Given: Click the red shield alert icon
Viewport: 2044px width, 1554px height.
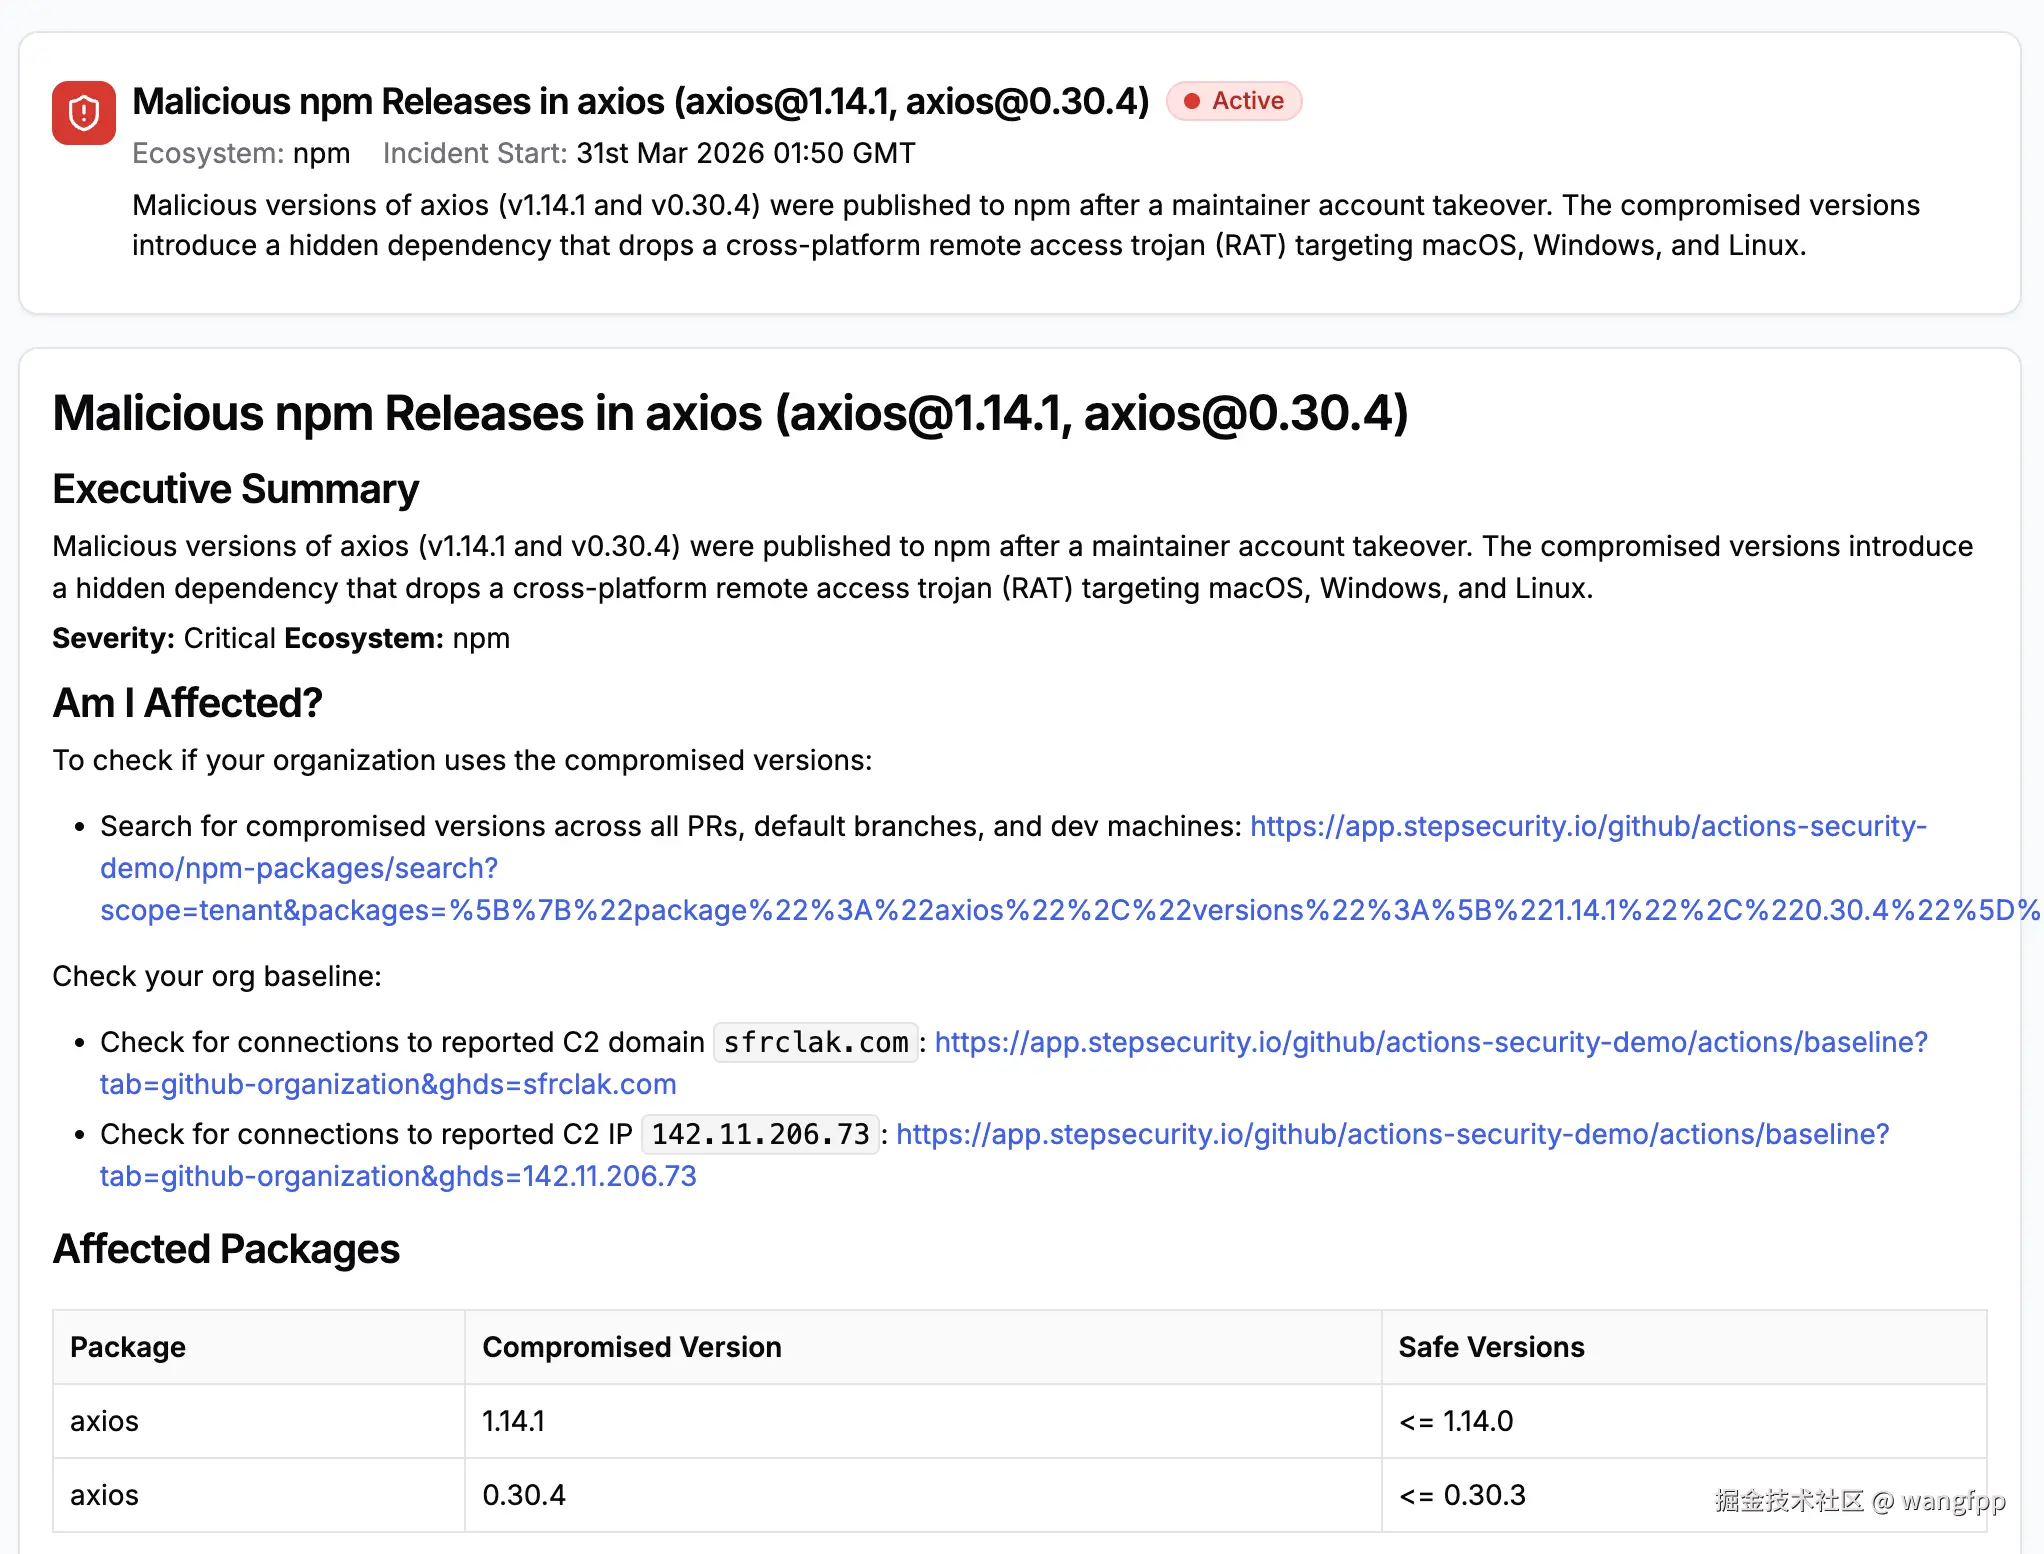Looking at the screenshot, I should point(84,113).
